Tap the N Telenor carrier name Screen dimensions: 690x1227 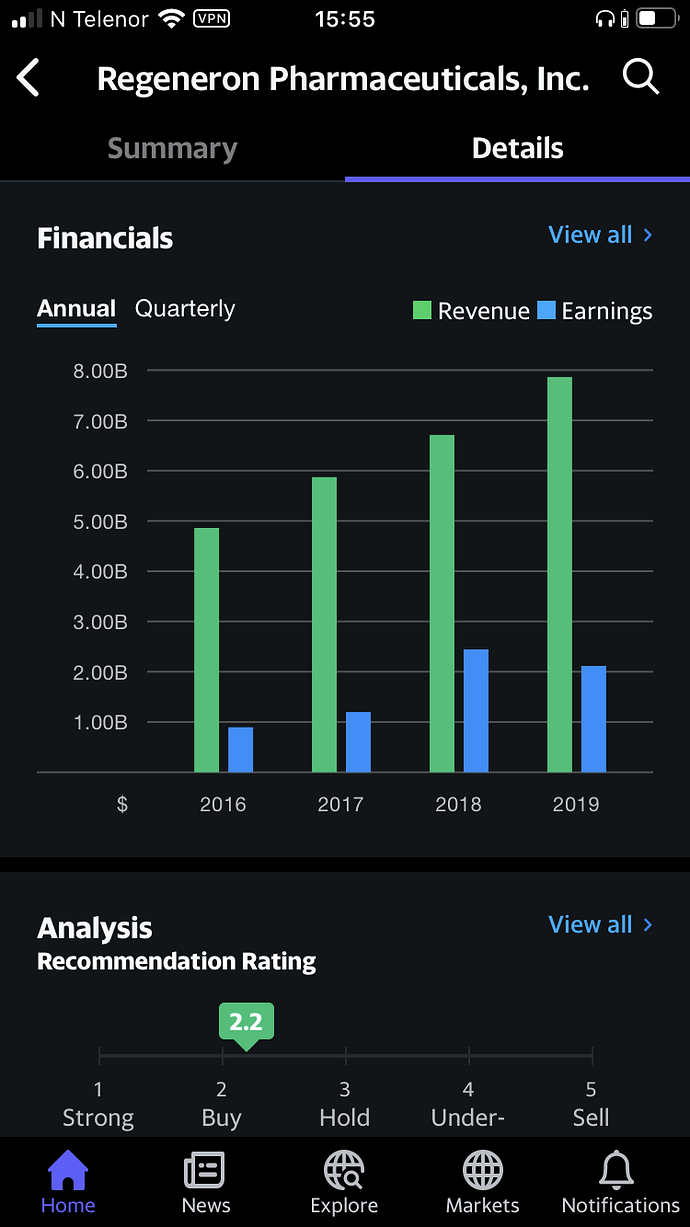[x=99, y=18]
